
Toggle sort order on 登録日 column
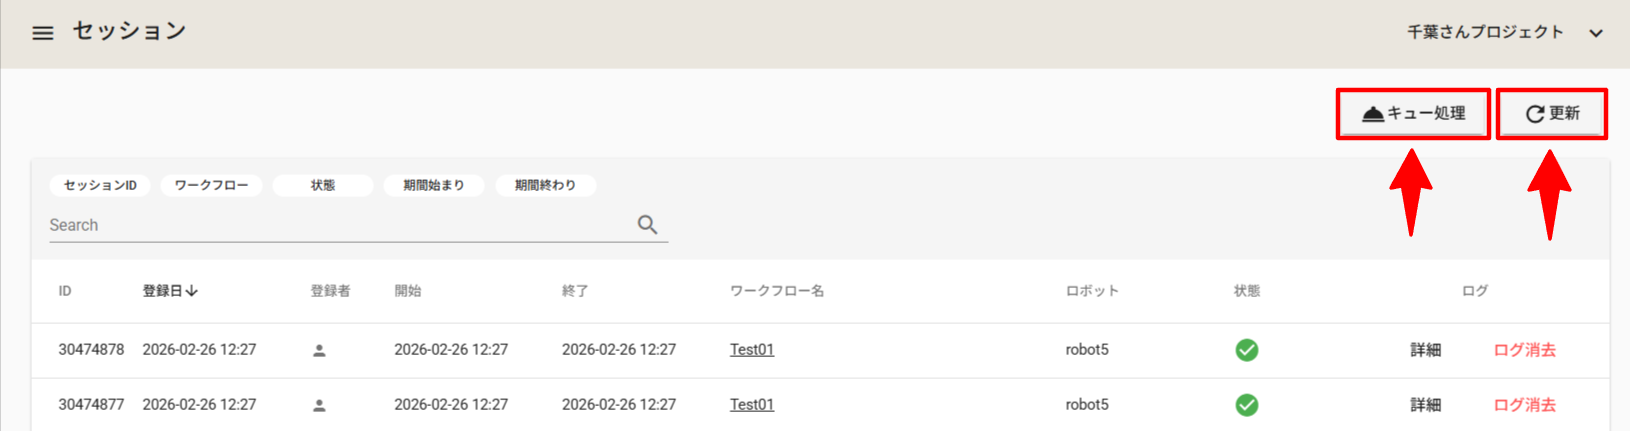[x=170, y=291]
